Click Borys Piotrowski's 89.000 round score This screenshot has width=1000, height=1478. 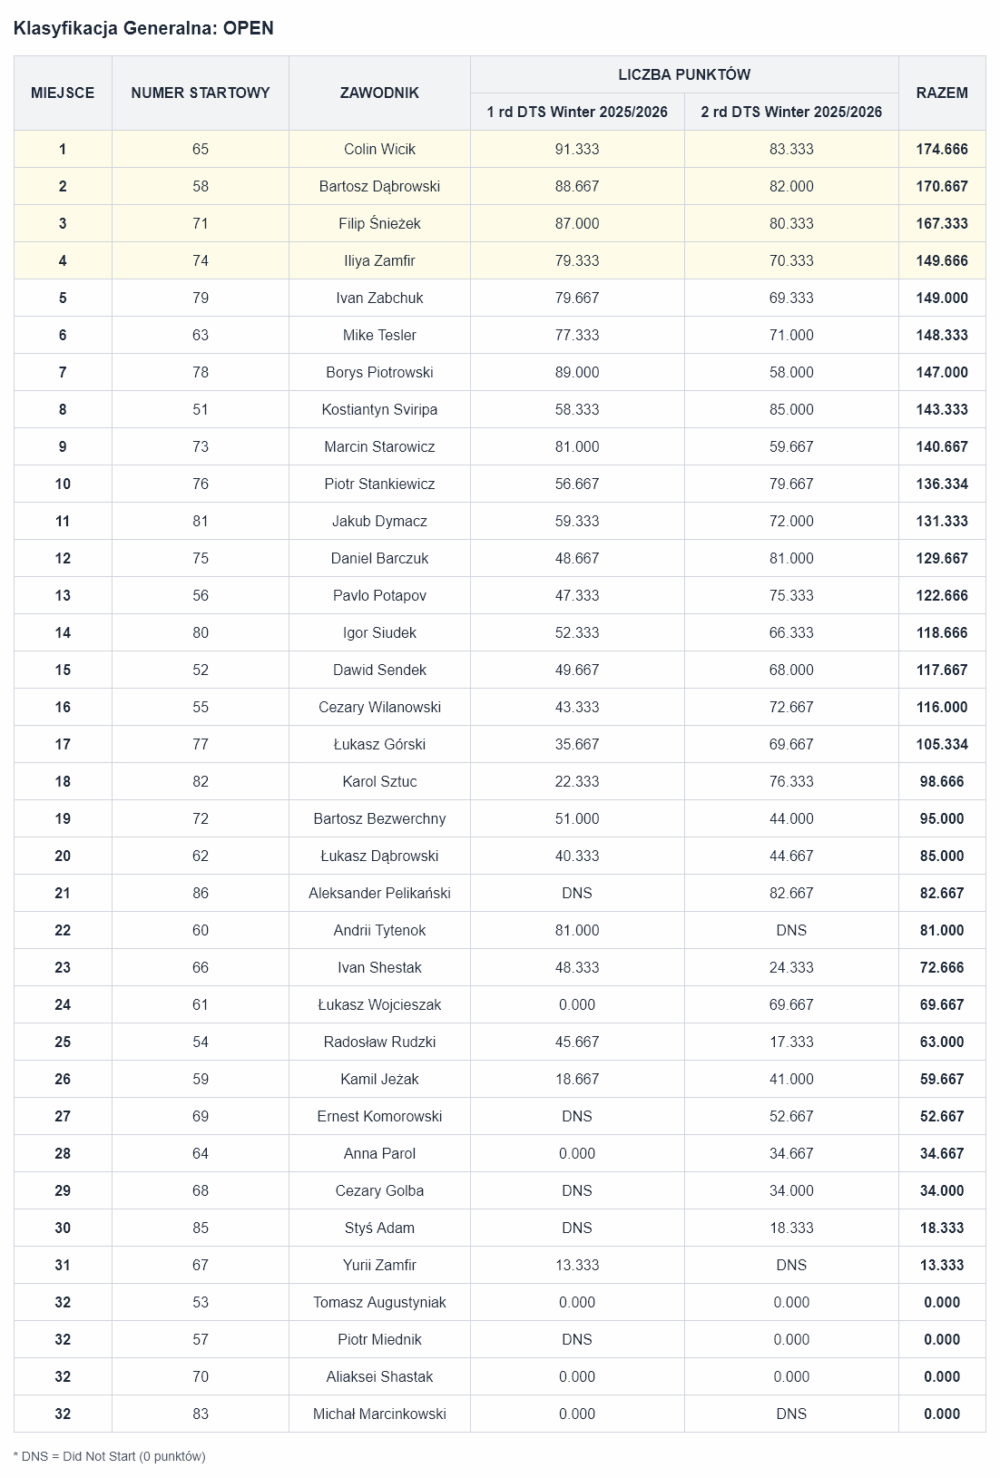pos(577,372)
